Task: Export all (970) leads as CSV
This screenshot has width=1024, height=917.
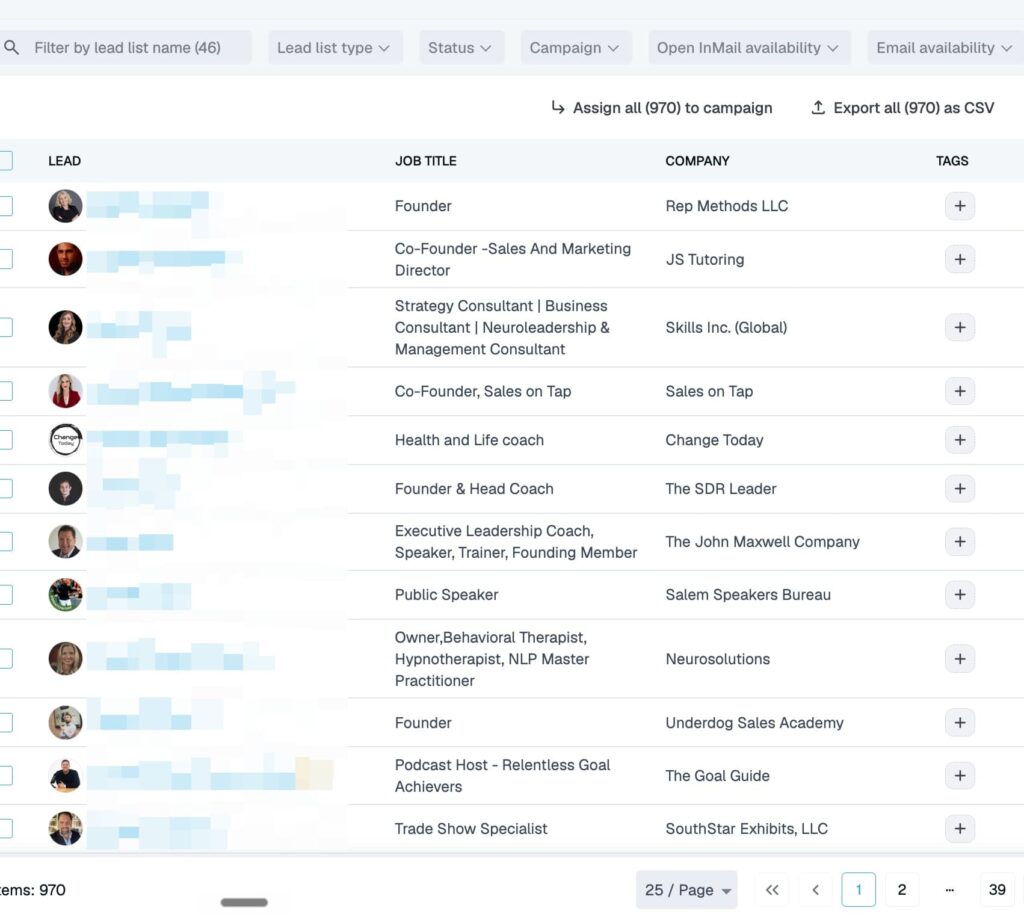Action: coord(902,108)
